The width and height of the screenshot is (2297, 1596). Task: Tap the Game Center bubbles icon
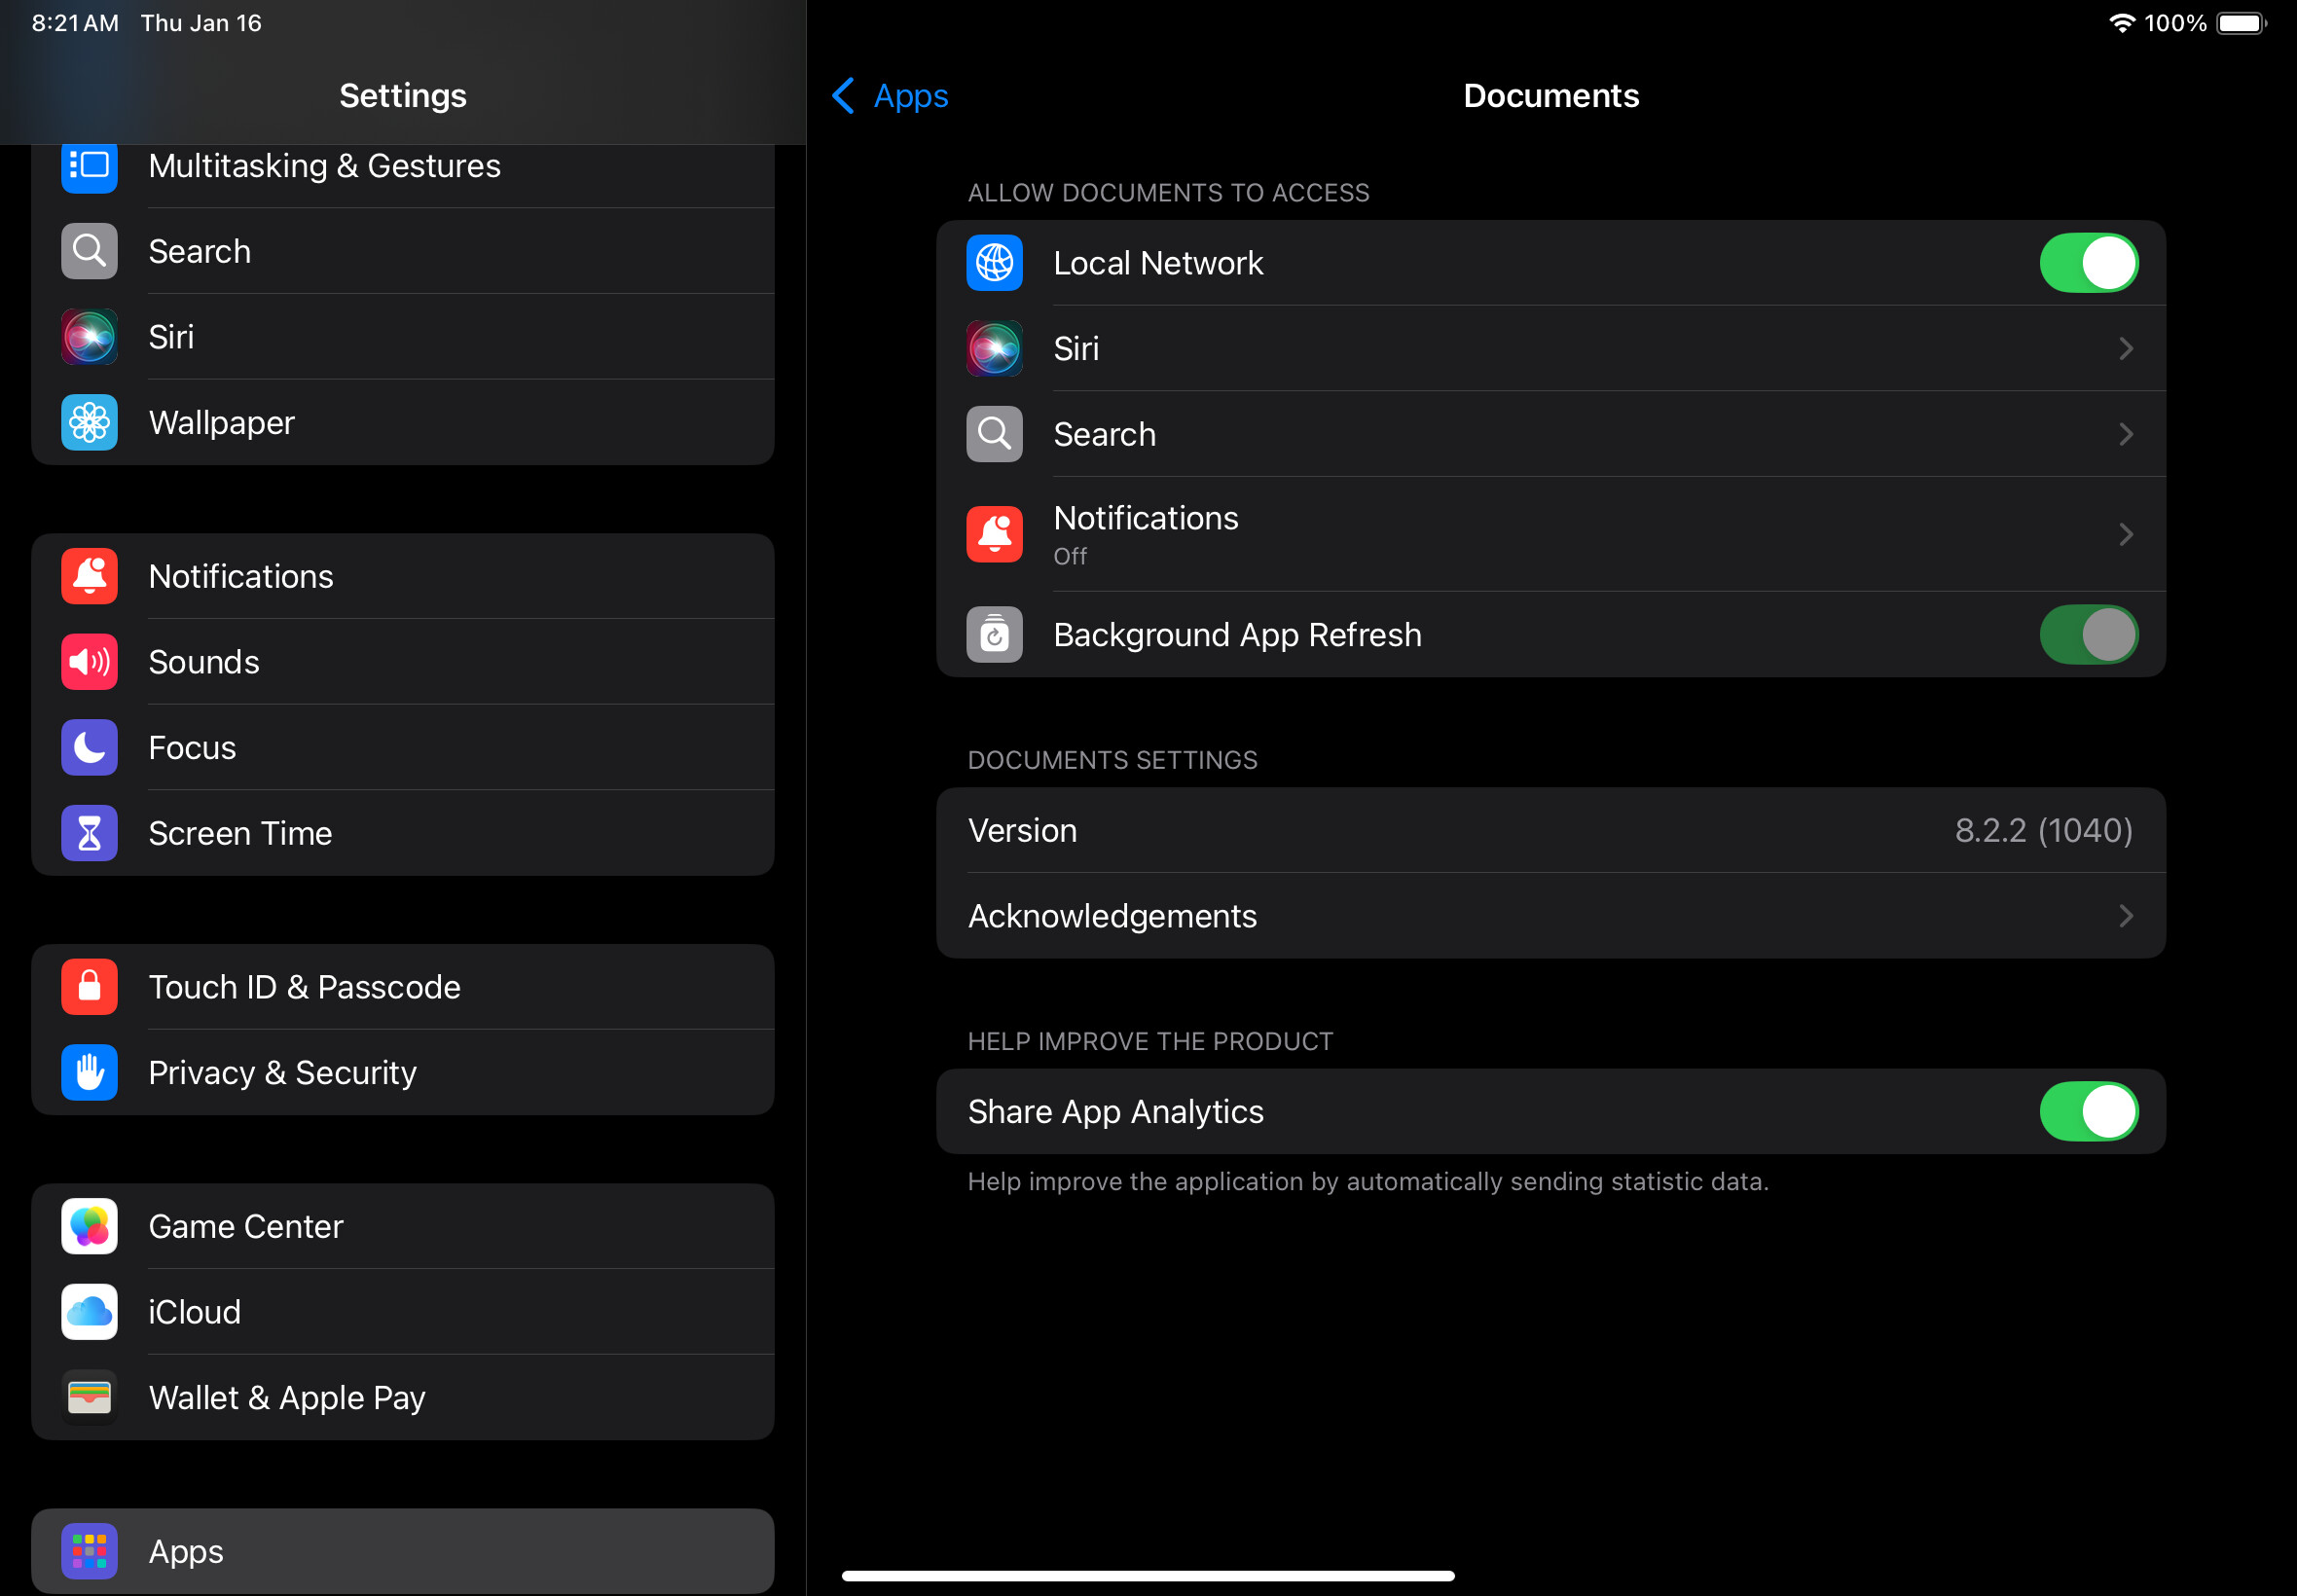tap(89, 1226)
